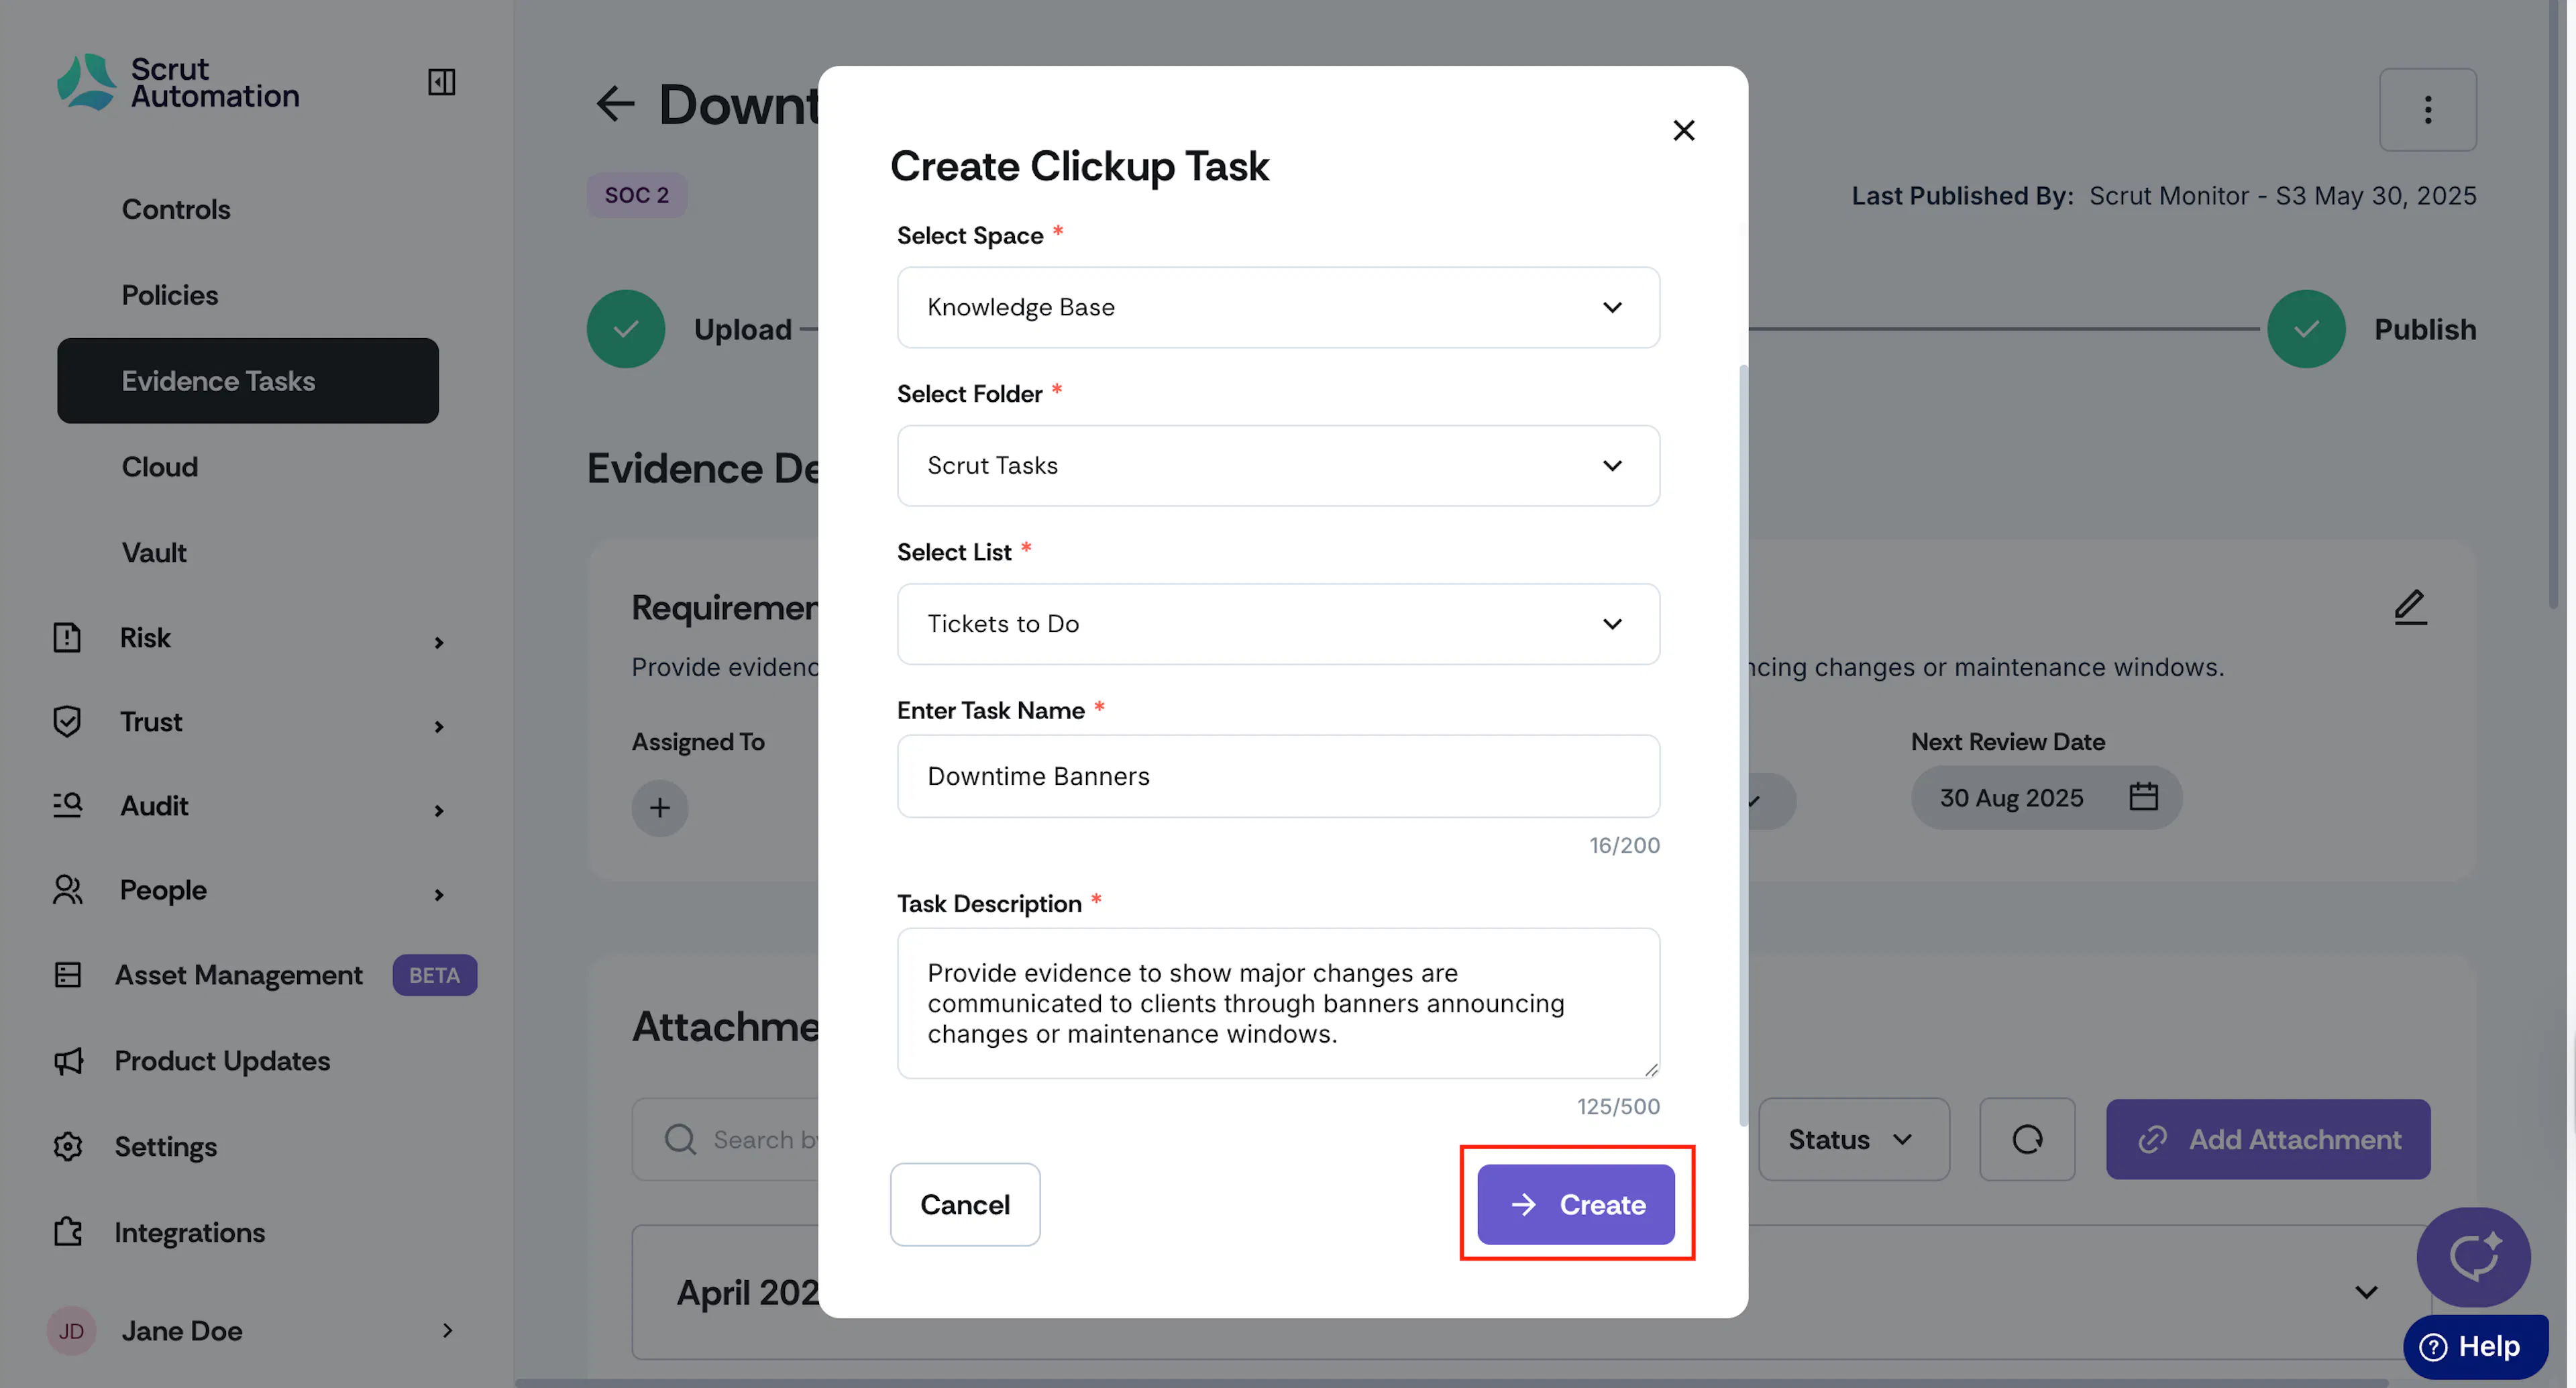
Task: Click the dialog's vertical scrollbar
Action: point(1743,745)
